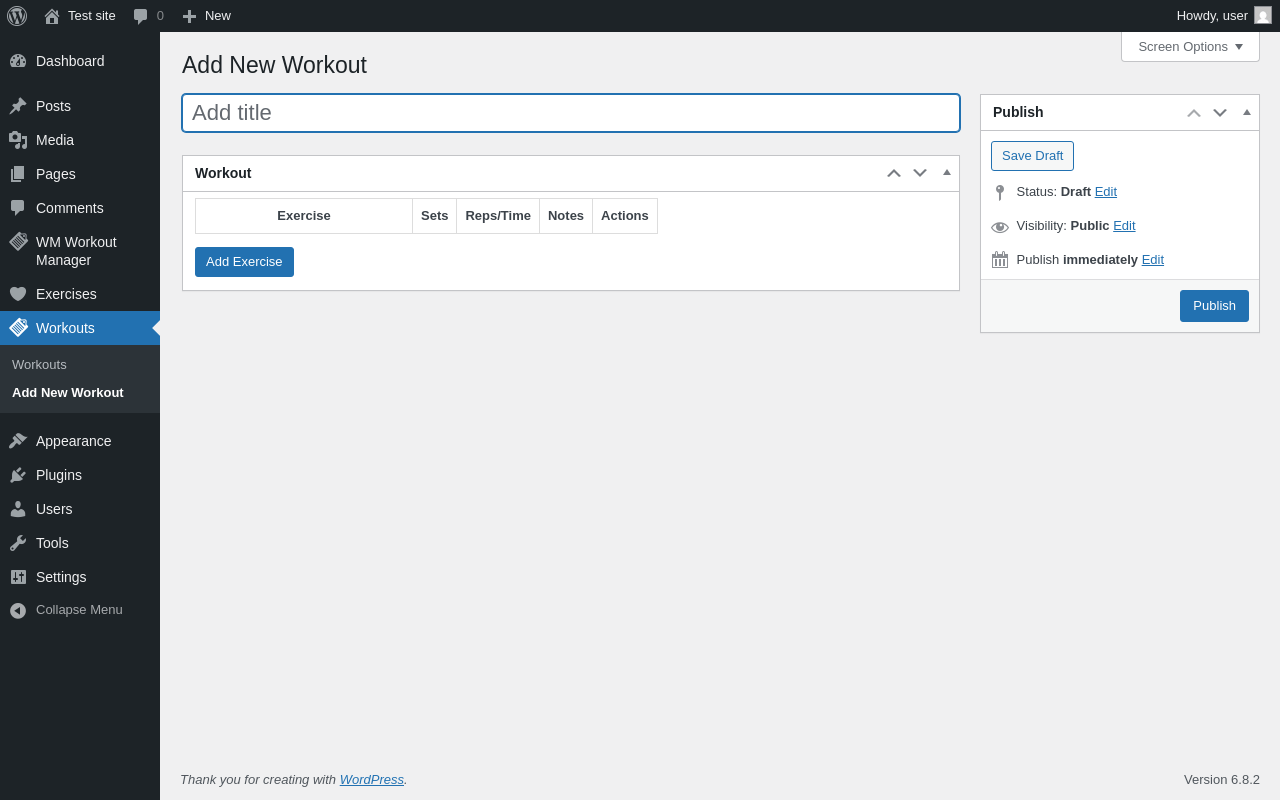Move Publish panel up with chevron
Screen dimensions: 1280x800
tap(1194, 113)
